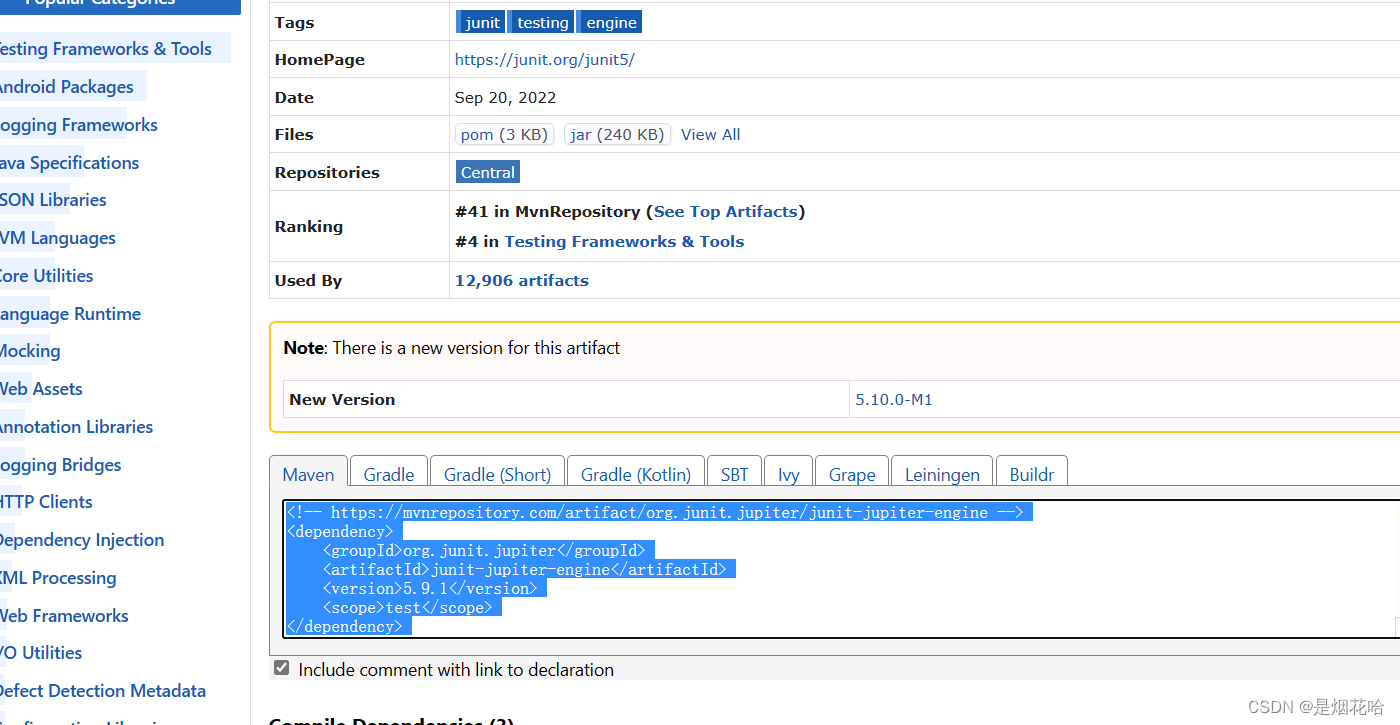
Task: Open See Top Artifacts link
Action: (x=725, y=211)
